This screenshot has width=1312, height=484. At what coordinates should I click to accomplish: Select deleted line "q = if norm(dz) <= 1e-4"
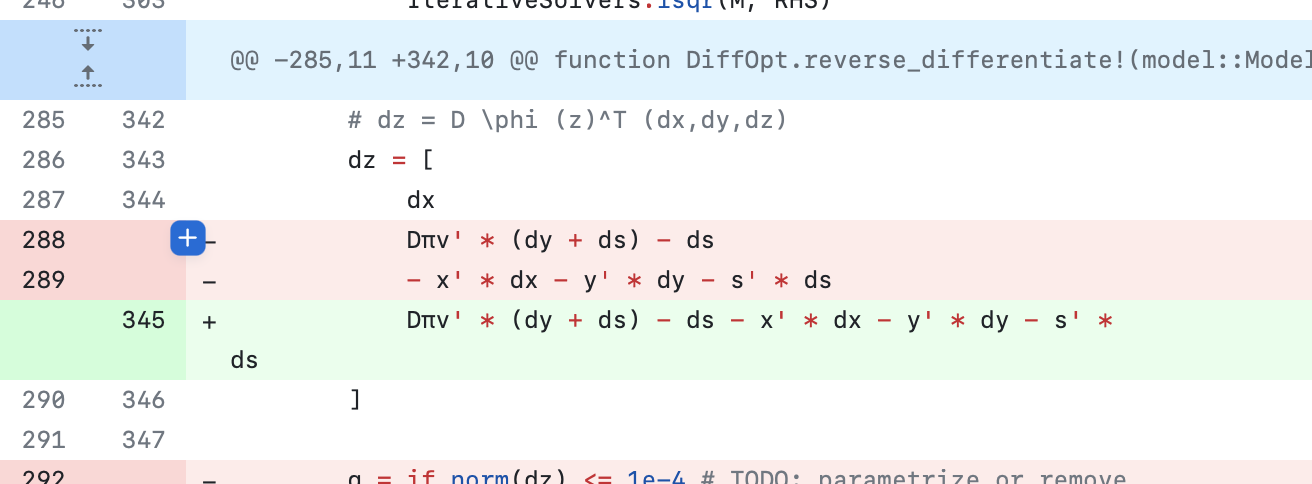[737, 478]
